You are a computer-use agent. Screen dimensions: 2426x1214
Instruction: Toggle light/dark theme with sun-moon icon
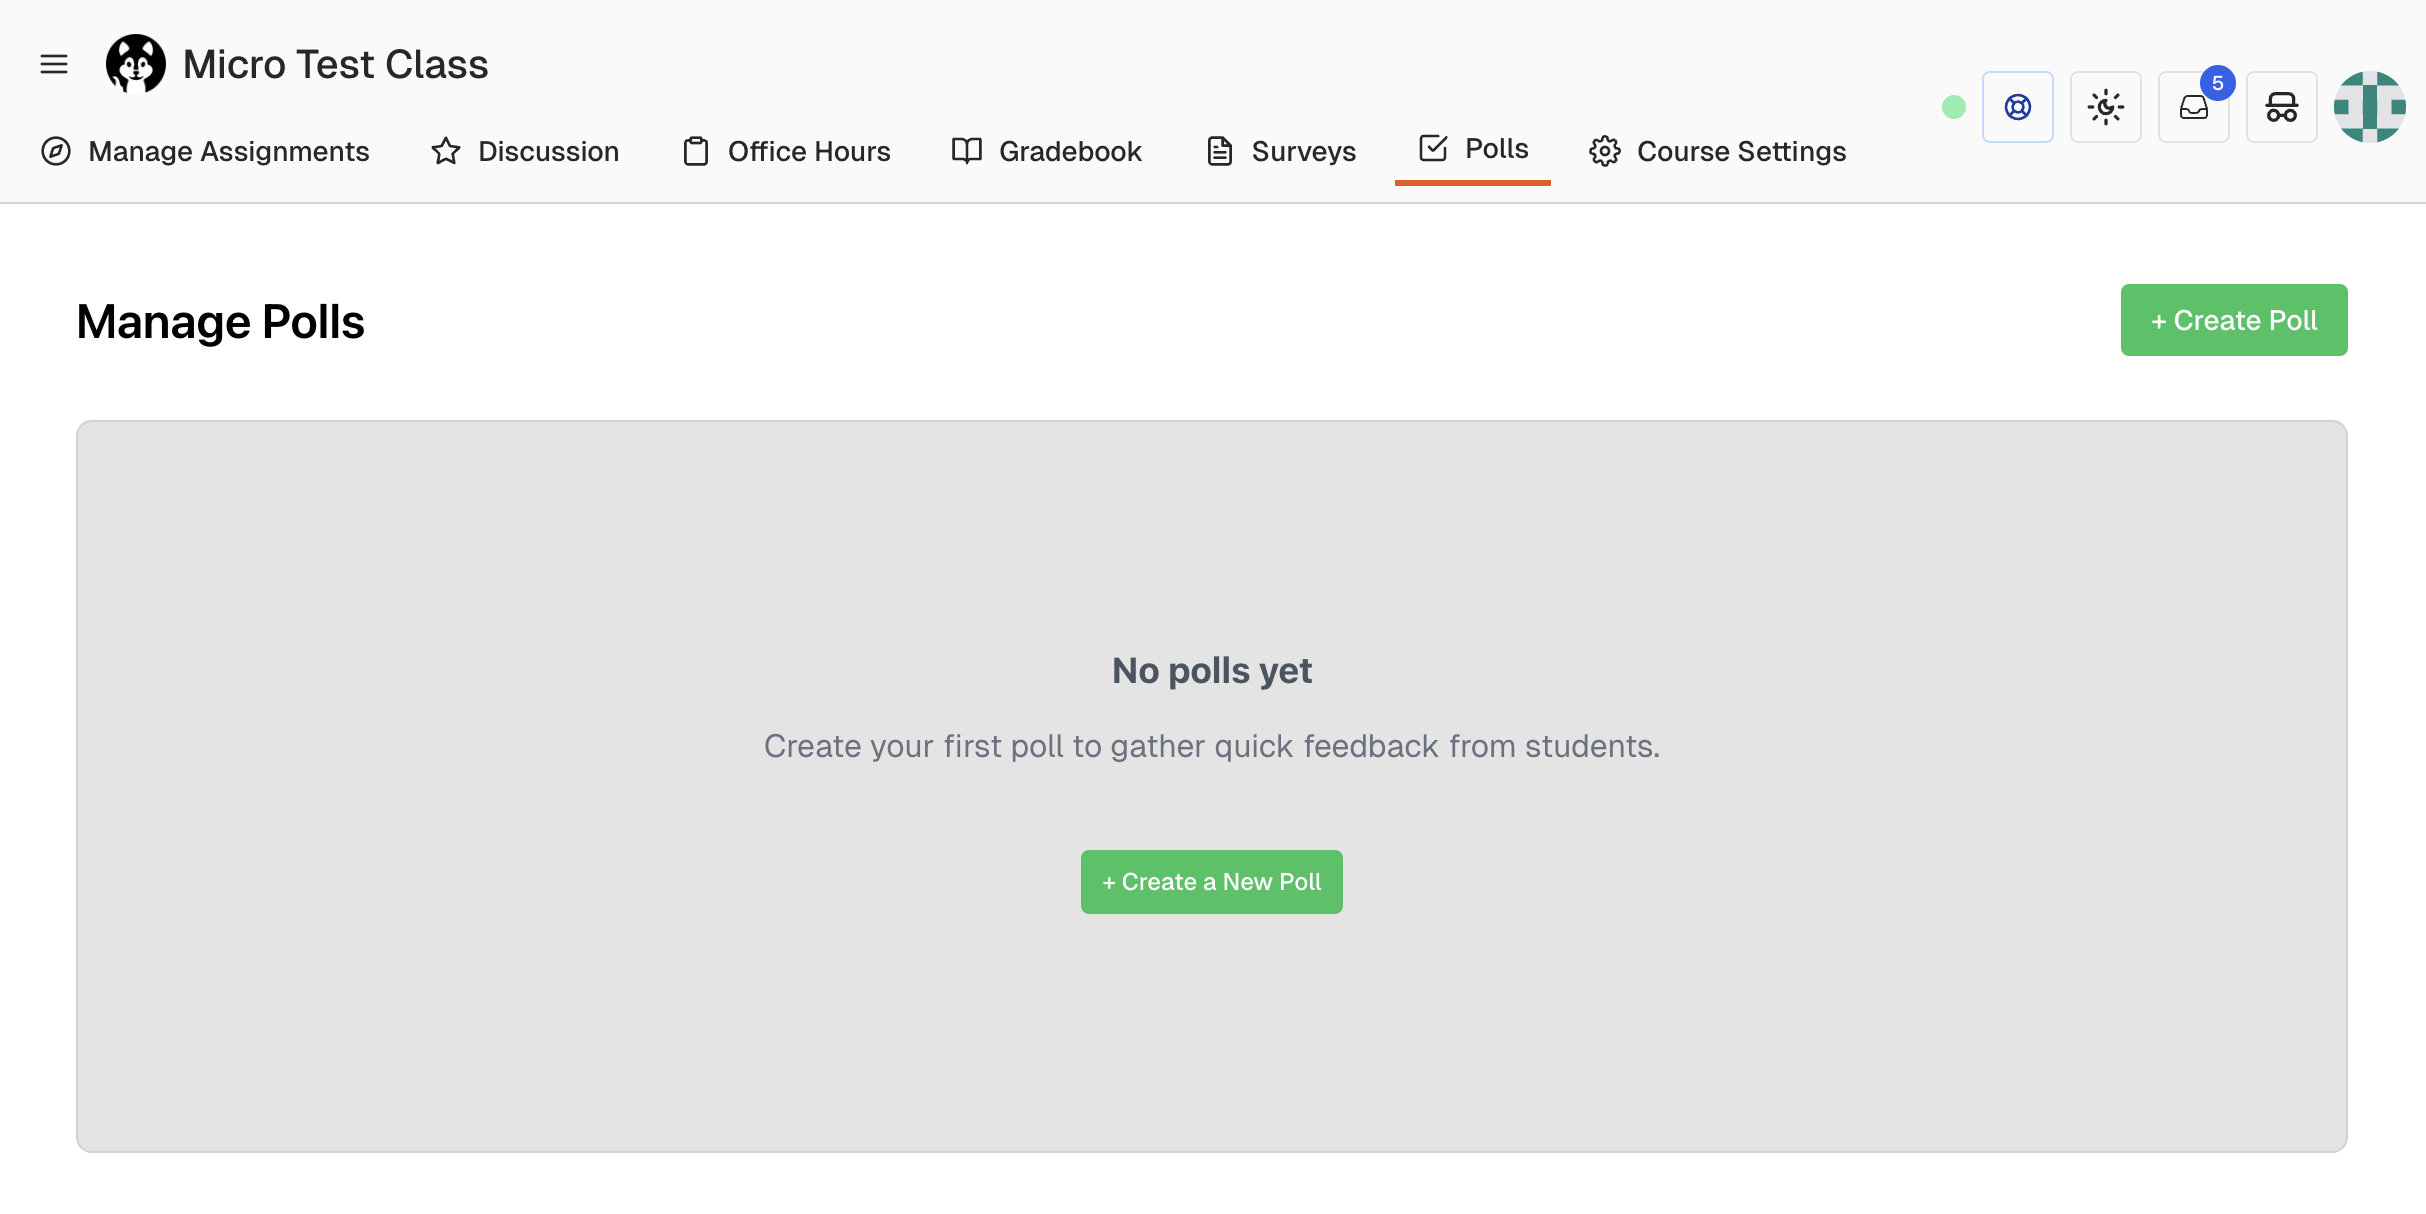pyautogui.click(x=2106, y=107)
